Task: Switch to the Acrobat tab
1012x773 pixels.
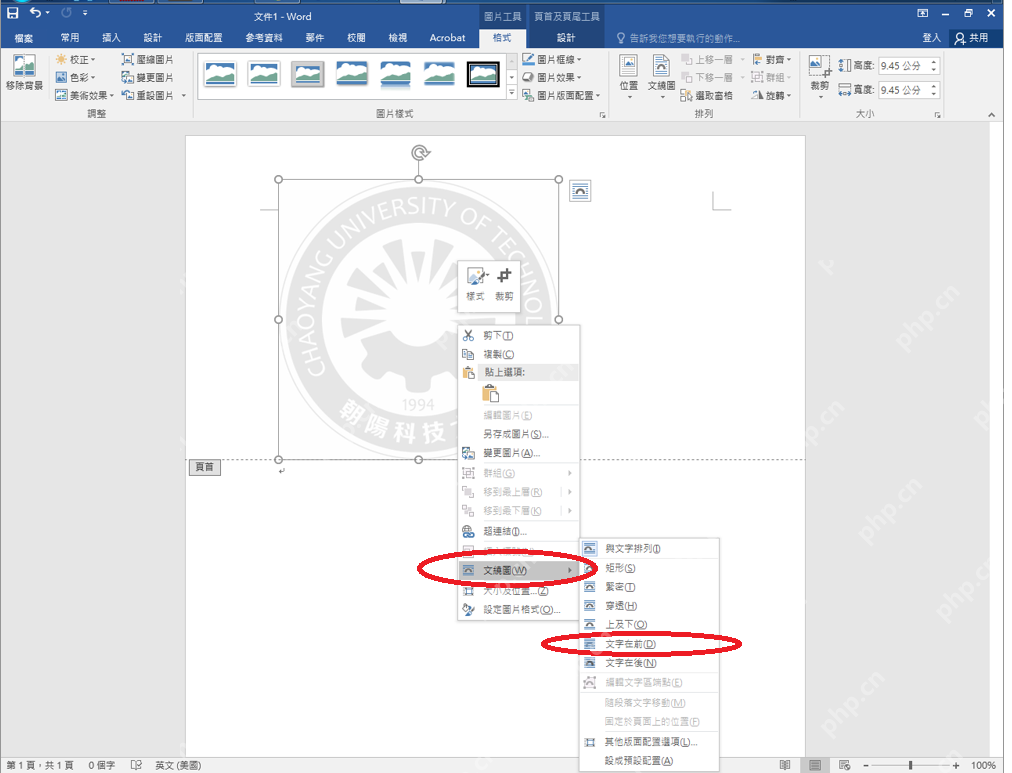Action: pos(447,38)
